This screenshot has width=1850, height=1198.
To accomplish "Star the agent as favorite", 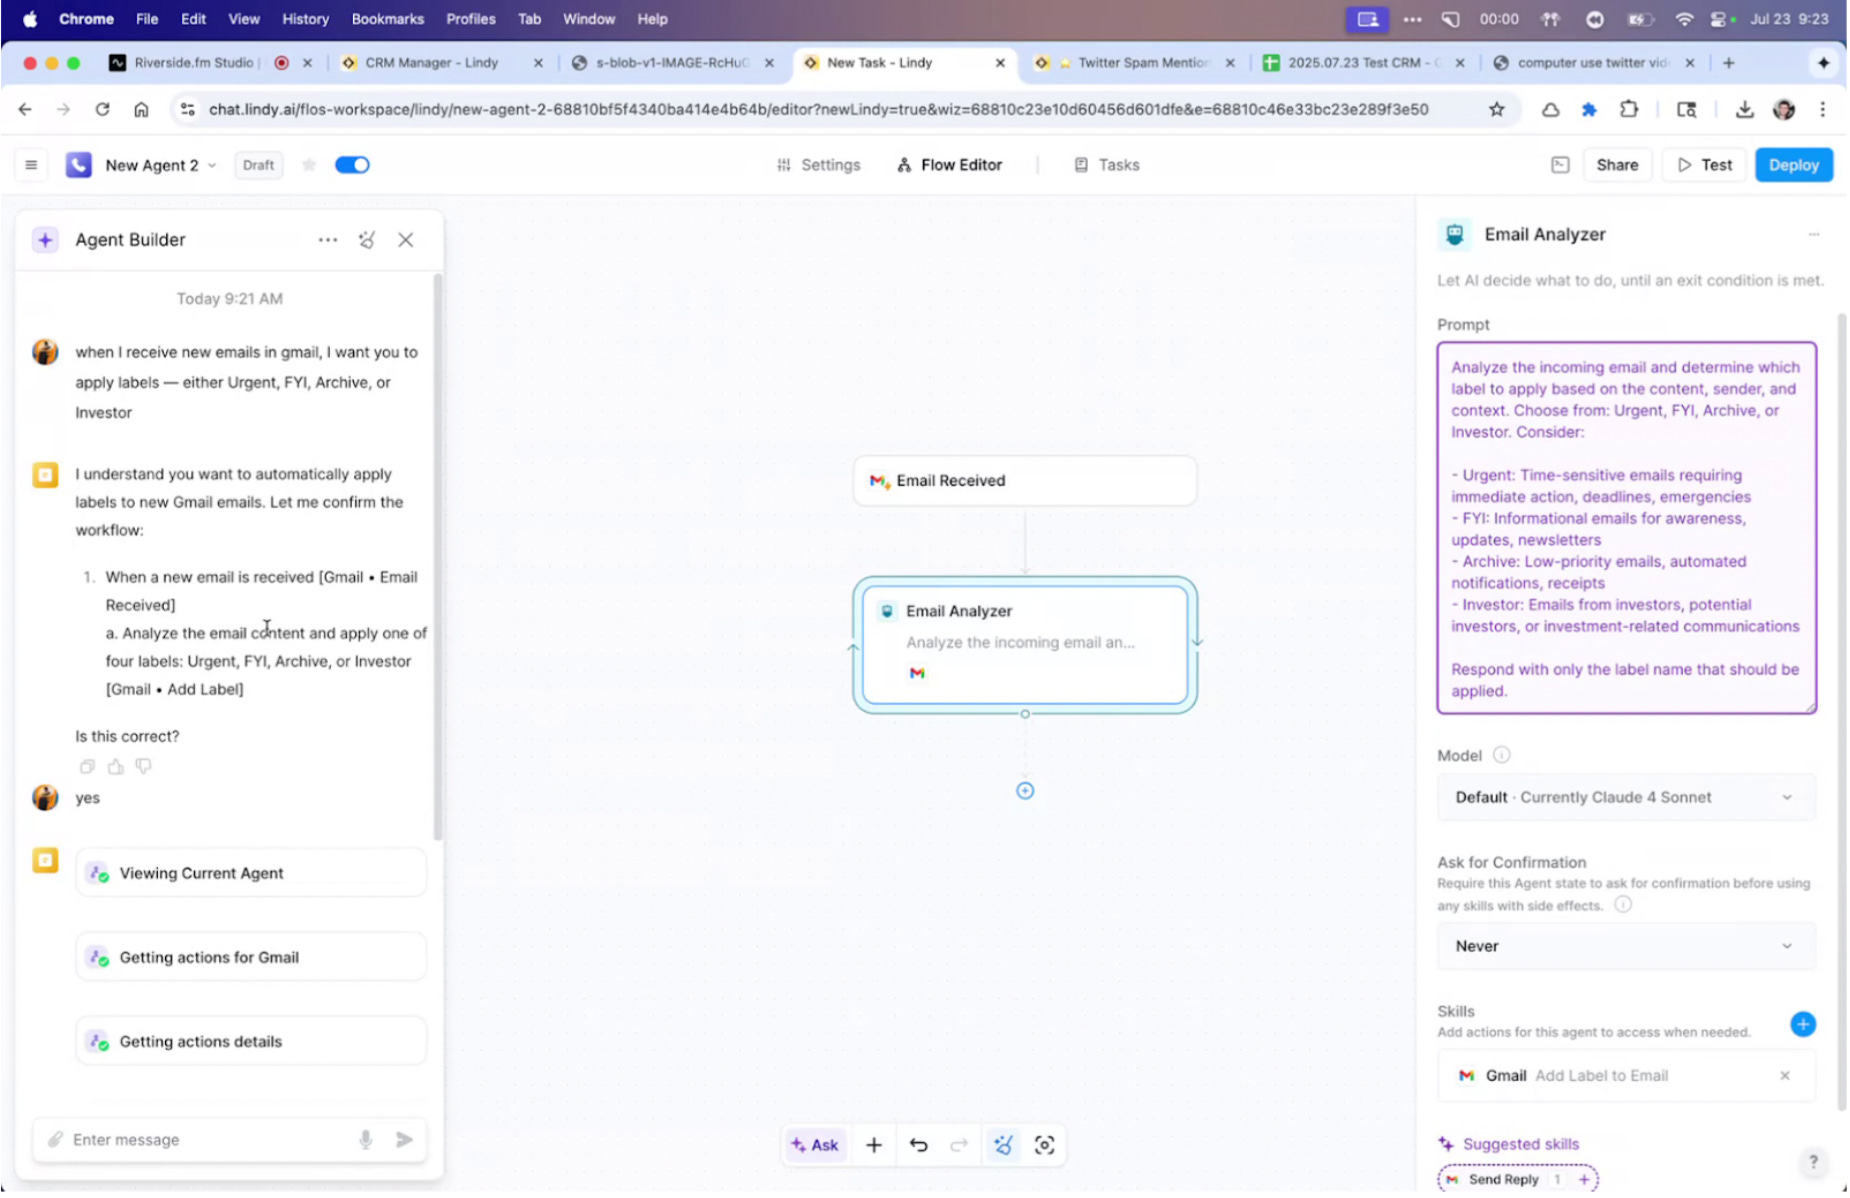I will 309,165.
